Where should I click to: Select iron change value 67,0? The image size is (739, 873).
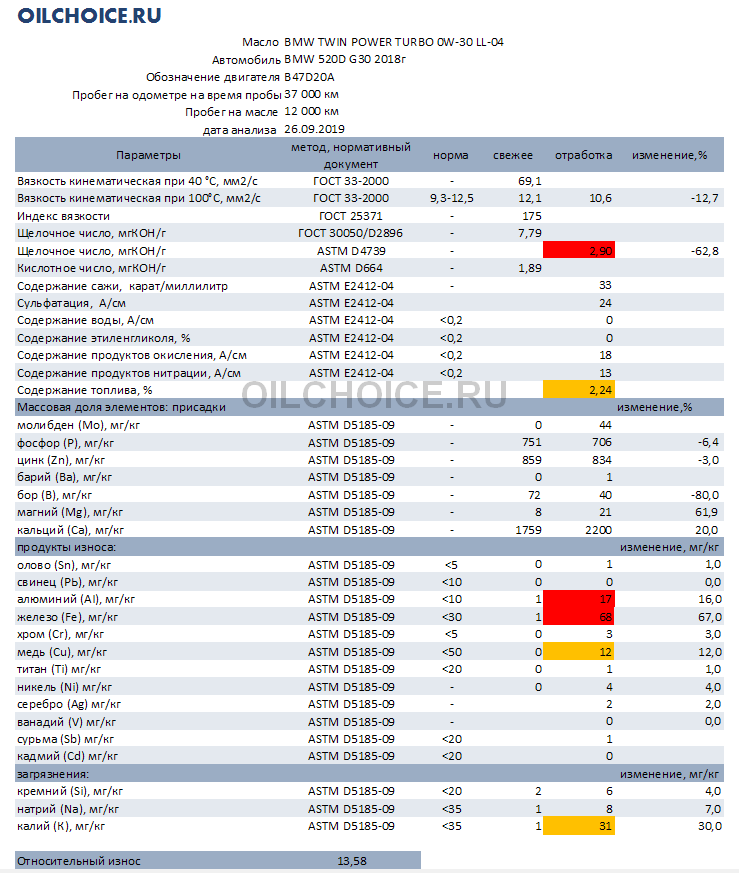pos(709,617)
